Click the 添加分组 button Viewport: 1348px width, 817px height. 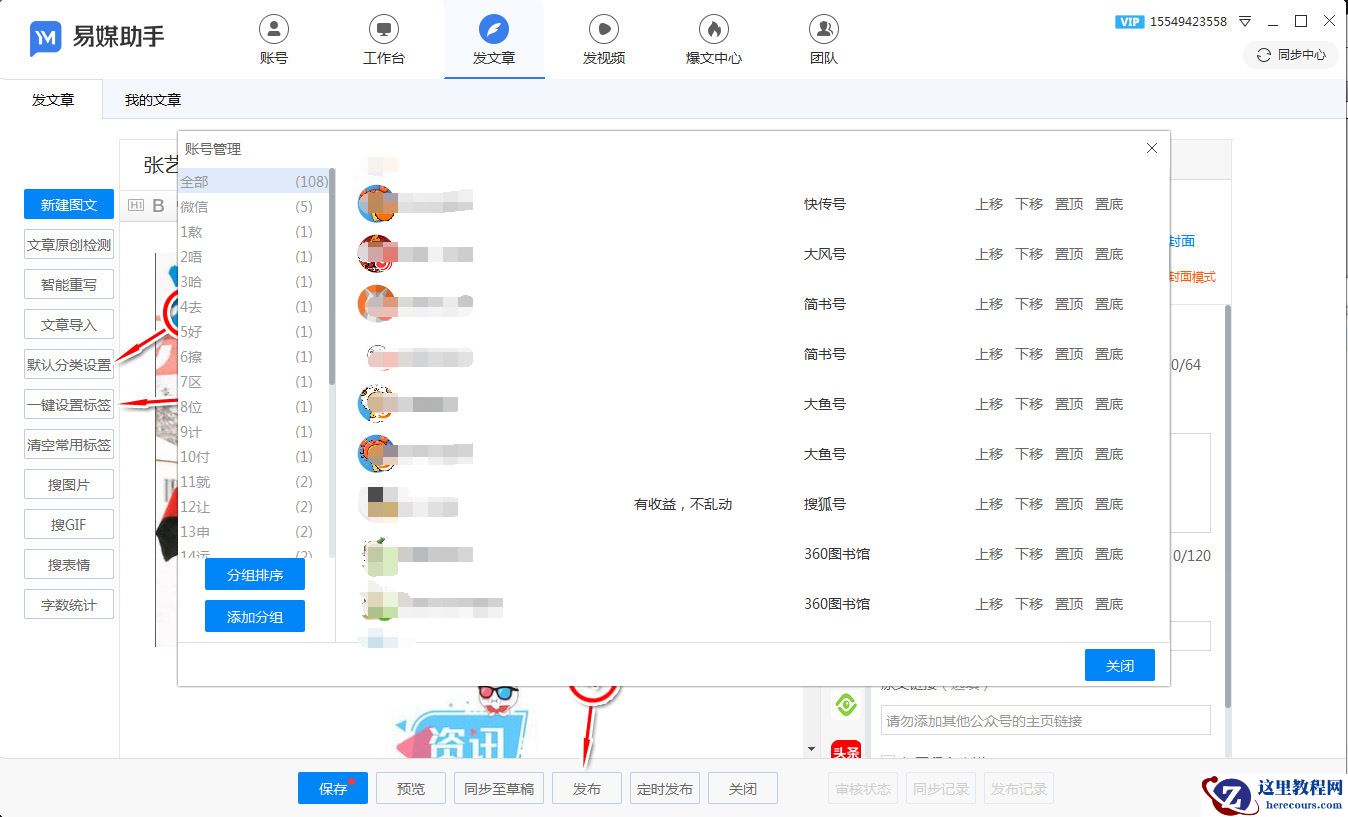click(255, 616)
